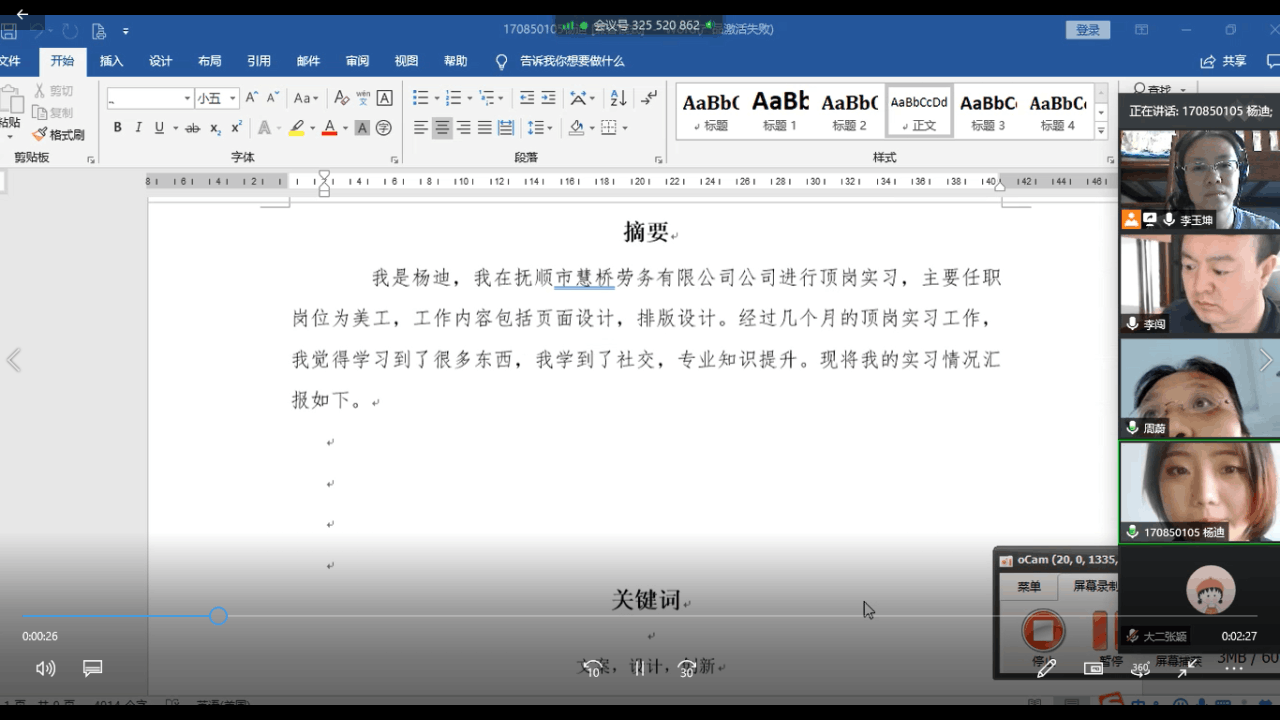Switch to the 布局 (Layout) tab
The width and height of the screenshot is (1280, 720).
(210, 61)
